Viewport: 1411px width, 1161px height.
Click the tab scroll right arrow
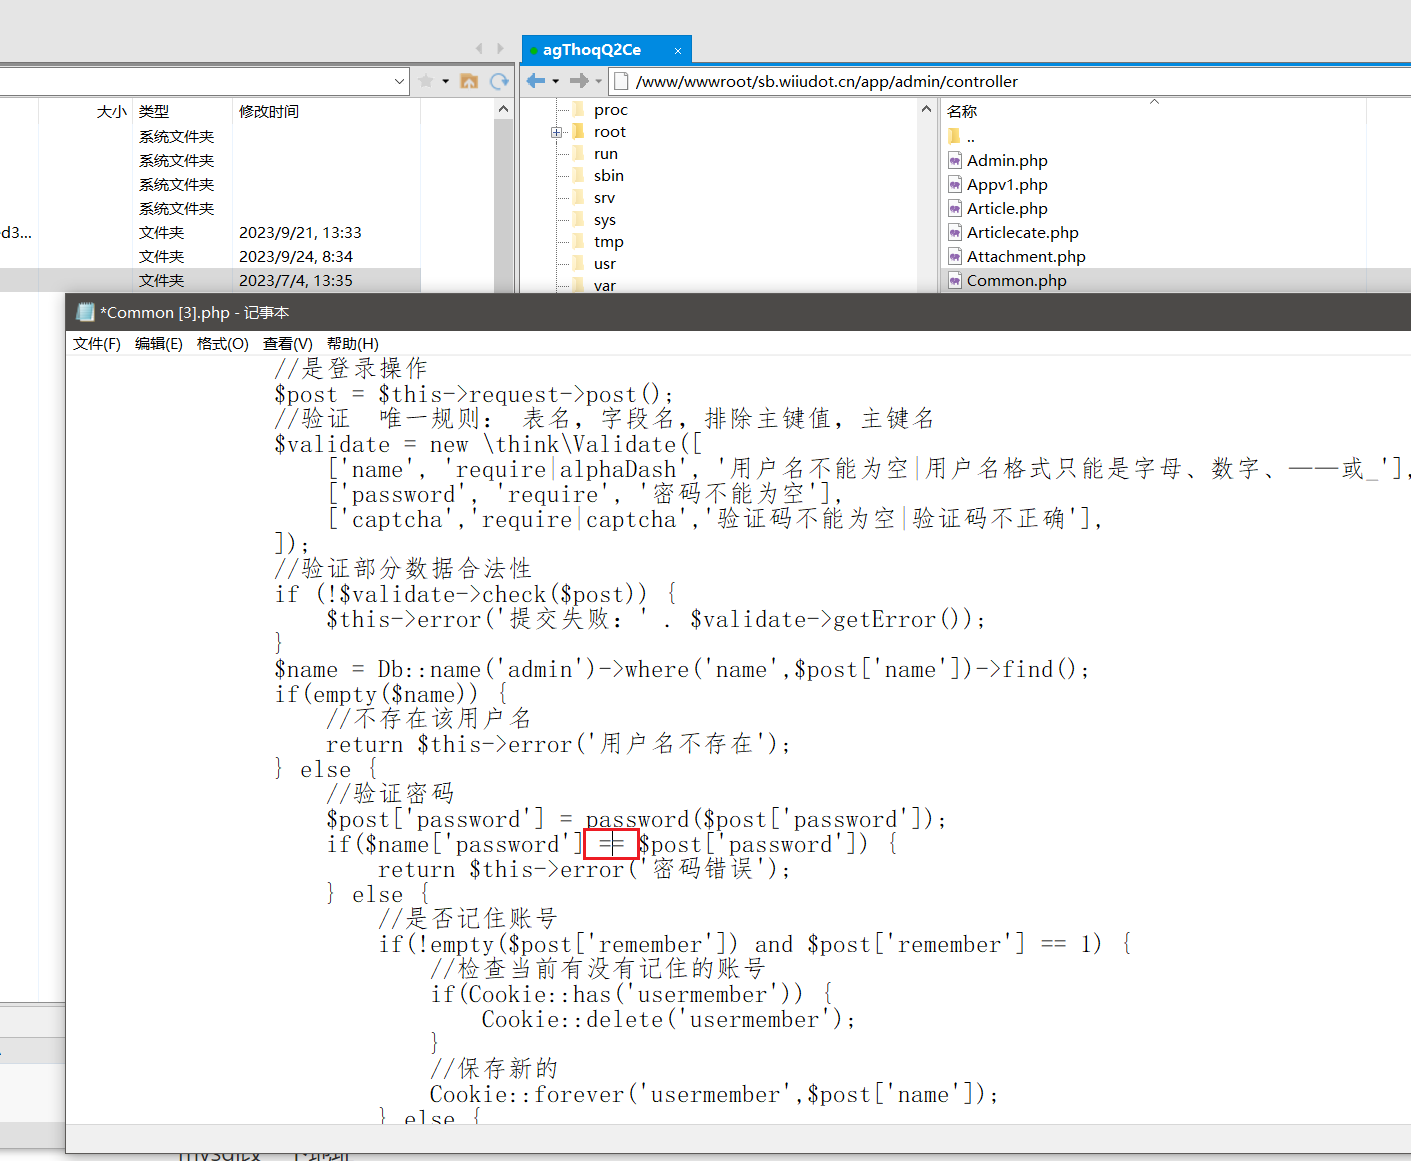[501, 48]
